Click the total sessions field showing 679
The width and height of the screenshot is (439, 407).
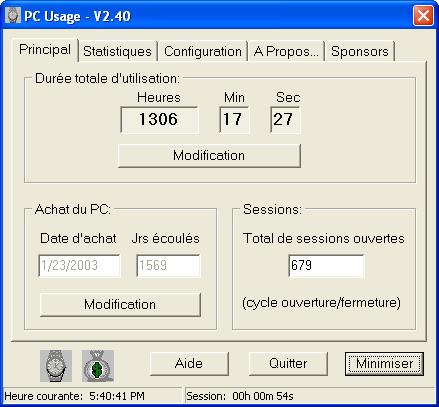[326, 266]
